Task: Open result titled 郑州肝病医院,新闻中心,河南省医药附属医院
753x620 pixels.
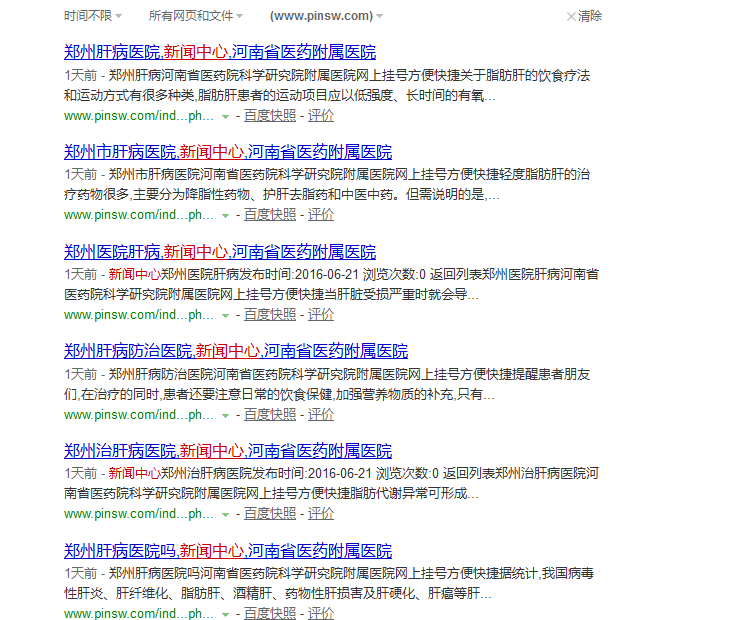Action: [220, 52]
